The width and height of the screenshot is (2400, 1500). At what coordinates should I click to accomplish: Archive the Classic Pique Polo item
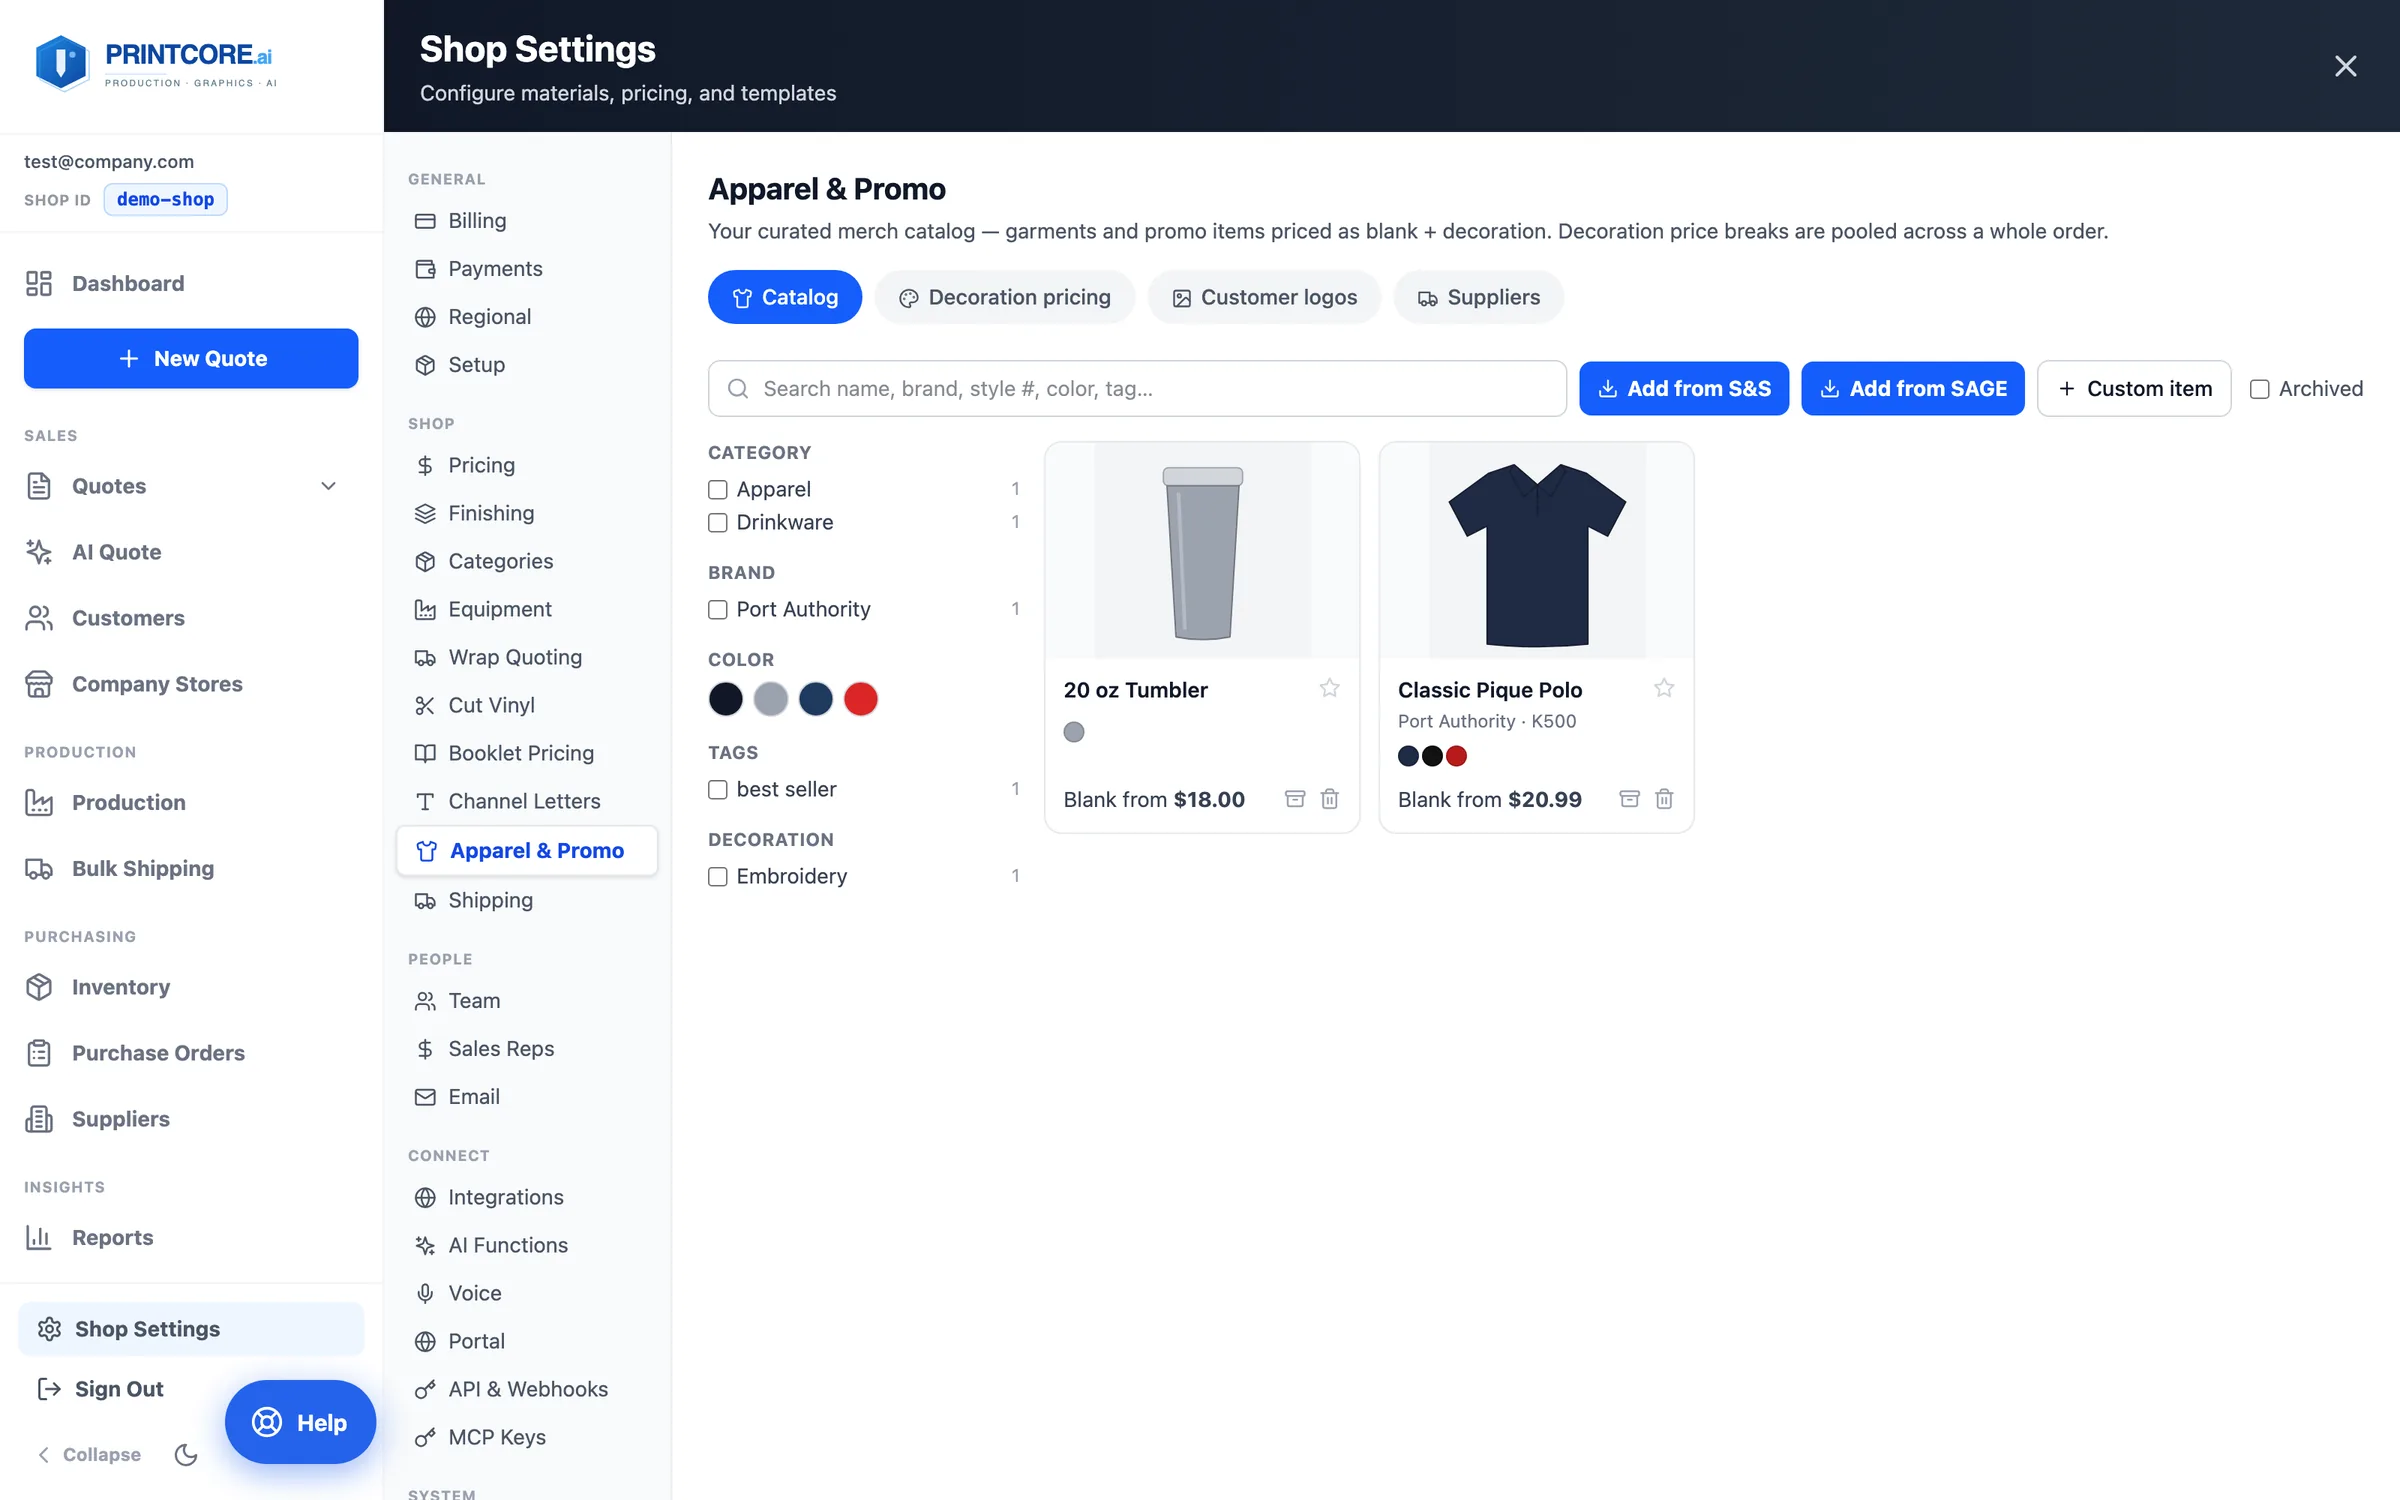point(1629,798)
